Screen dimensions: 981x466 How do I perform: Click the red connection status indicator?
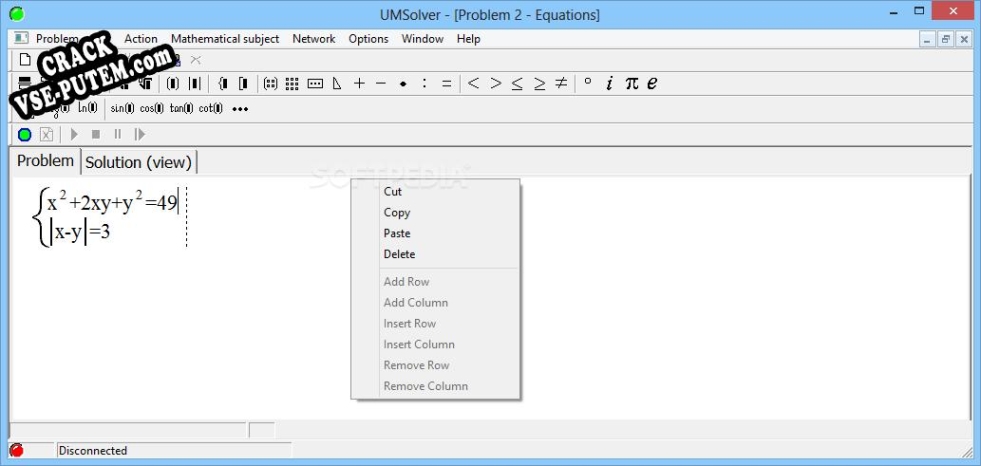click(16, 450)
